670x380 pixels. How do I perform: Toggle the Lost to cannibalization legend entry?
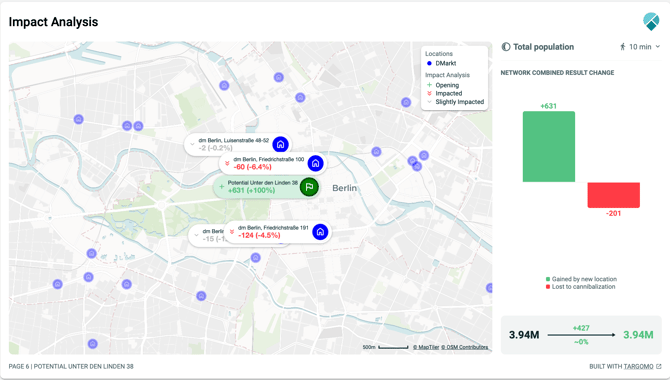[x=580, y=287]
